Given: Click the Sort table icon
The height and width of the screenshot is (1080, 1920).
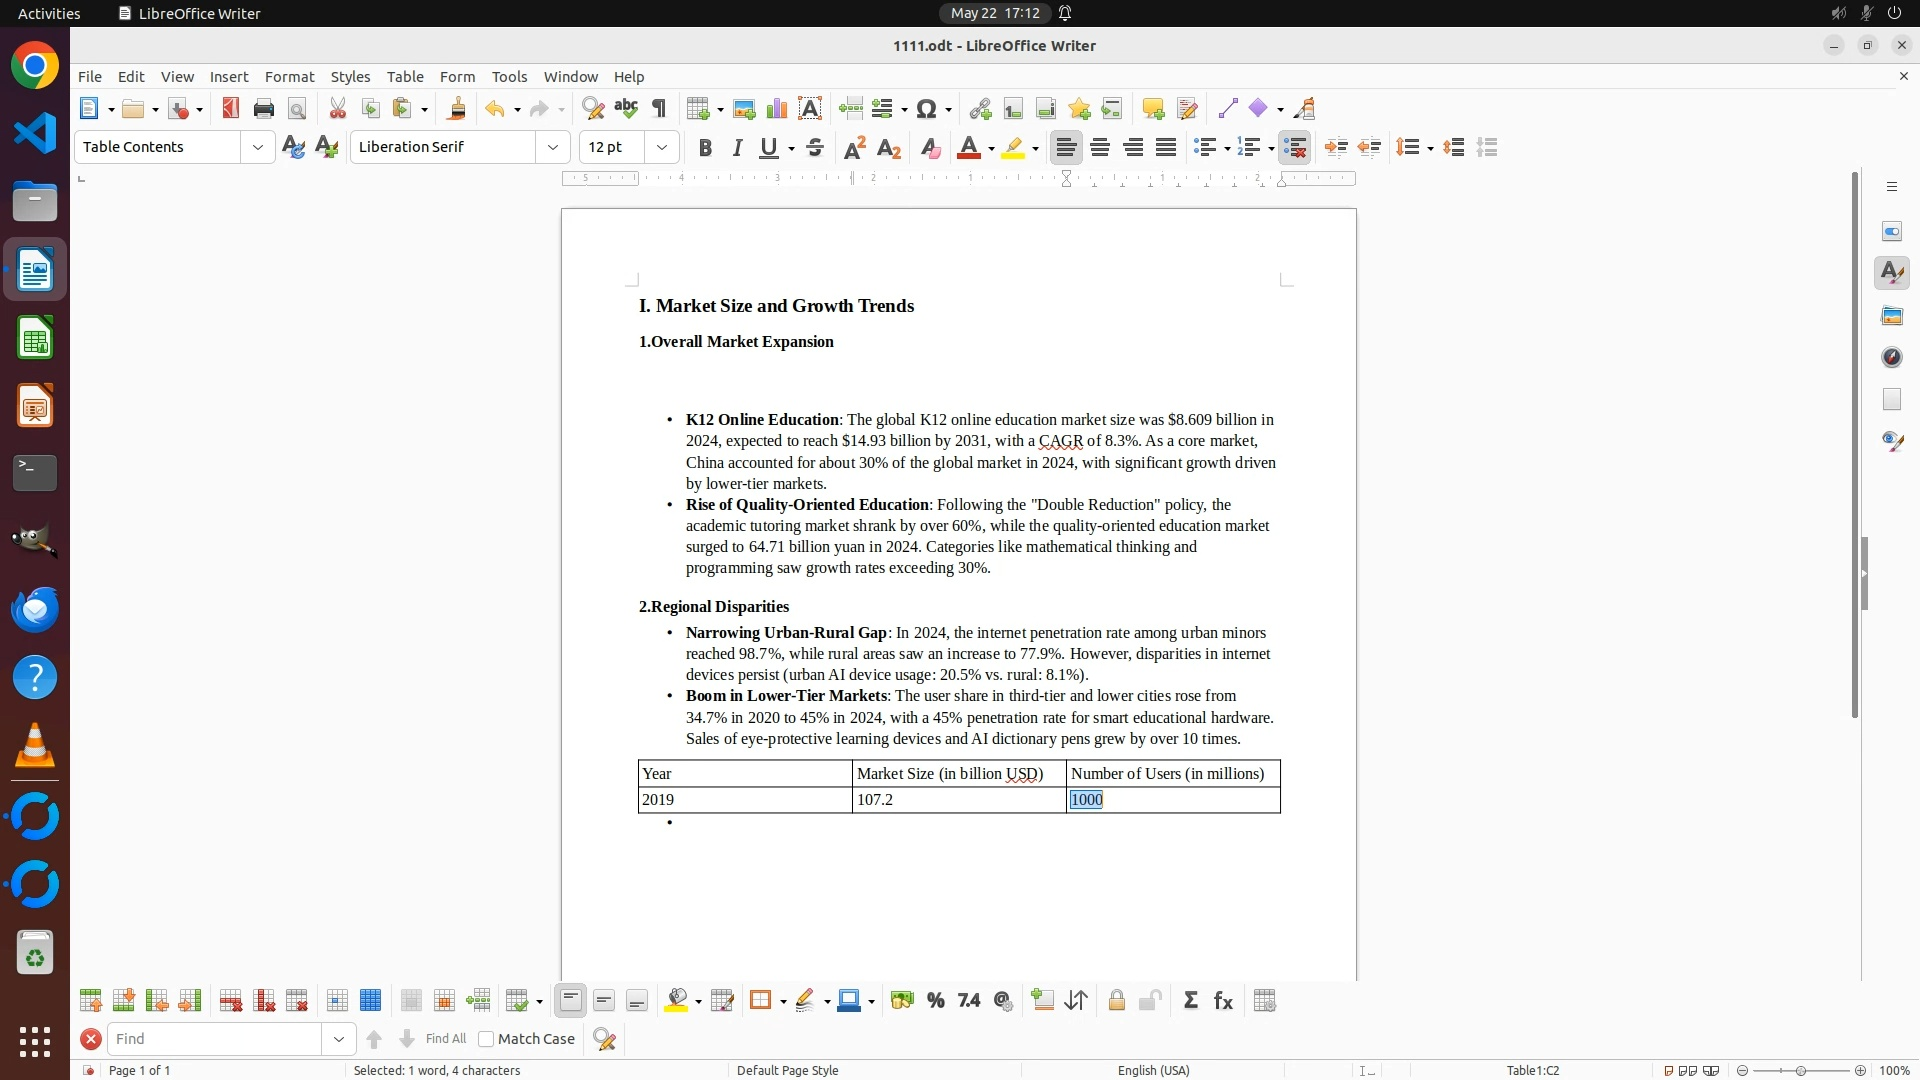Looking at the screenshot, I should tap(1077, 1001).
